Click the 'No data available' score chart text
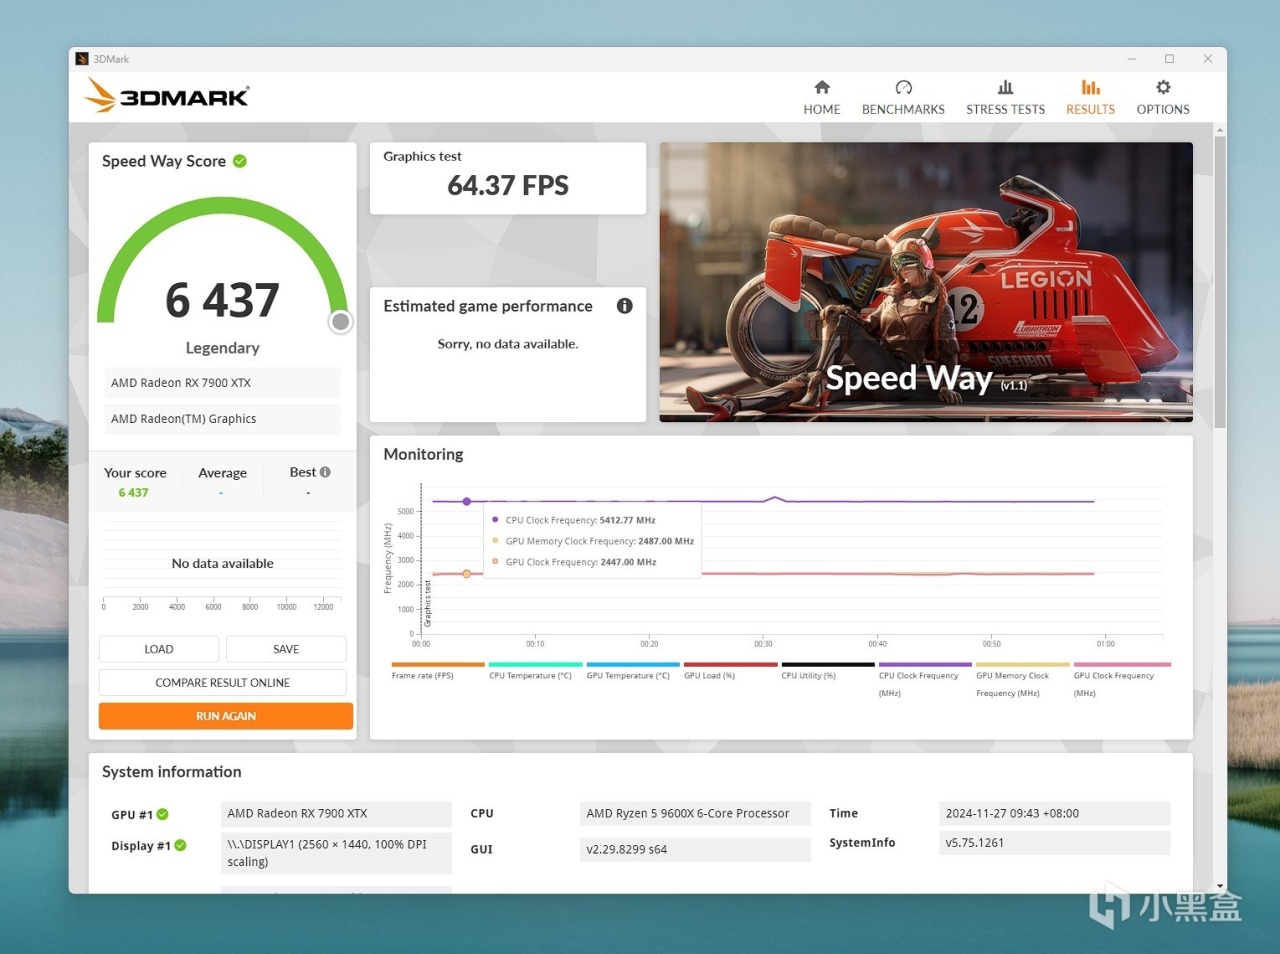 223,564
